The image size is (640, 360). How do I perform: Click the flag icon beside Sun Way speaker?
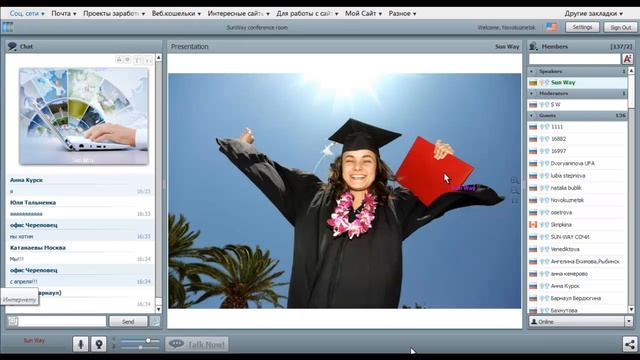(x=533, y=83)
